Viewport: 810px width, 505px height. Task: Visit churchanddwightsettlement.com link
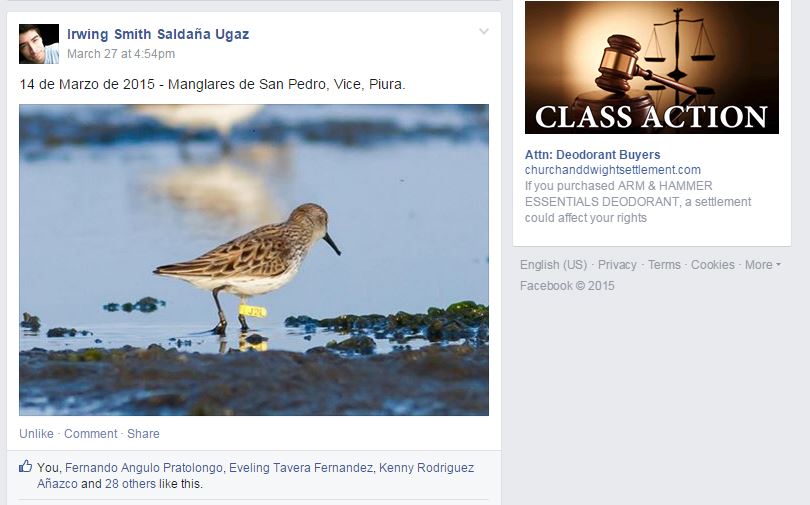613,170
